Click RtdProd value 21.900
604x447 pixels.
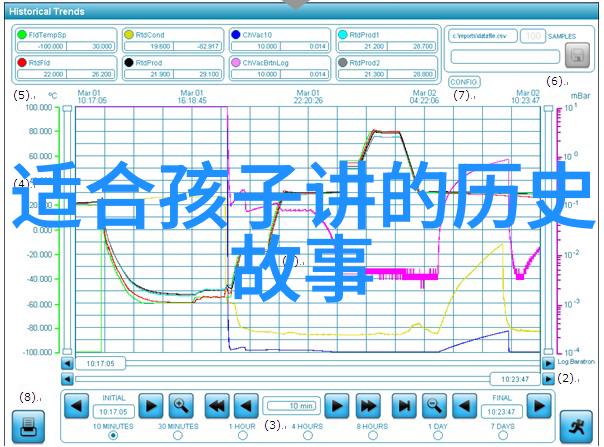pyautogui.click(x=149, y=74)
